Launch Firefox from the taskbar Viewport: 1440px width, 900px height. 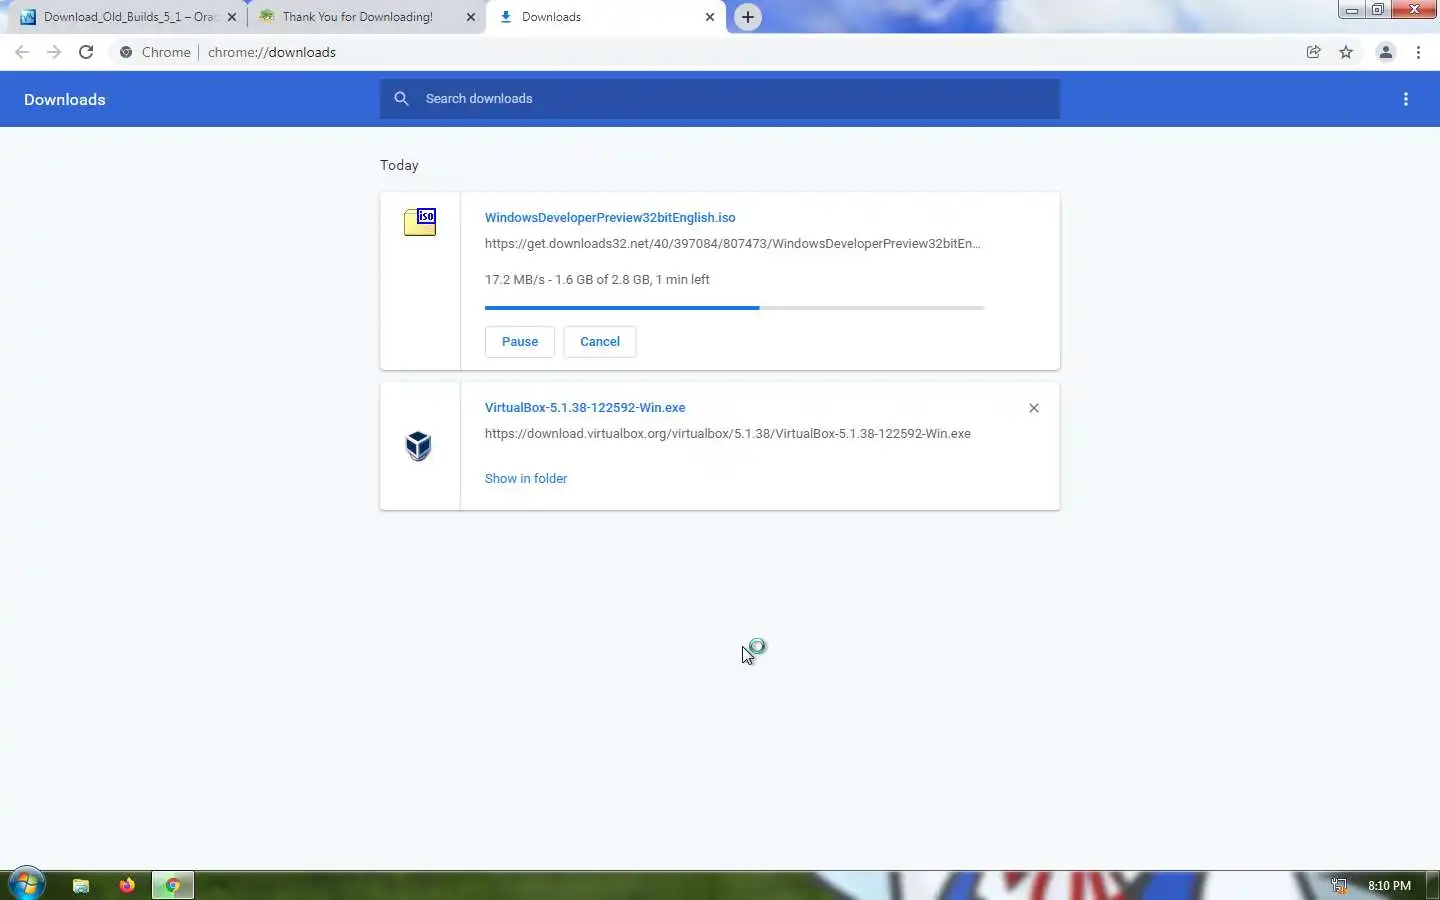coord(127,885)
